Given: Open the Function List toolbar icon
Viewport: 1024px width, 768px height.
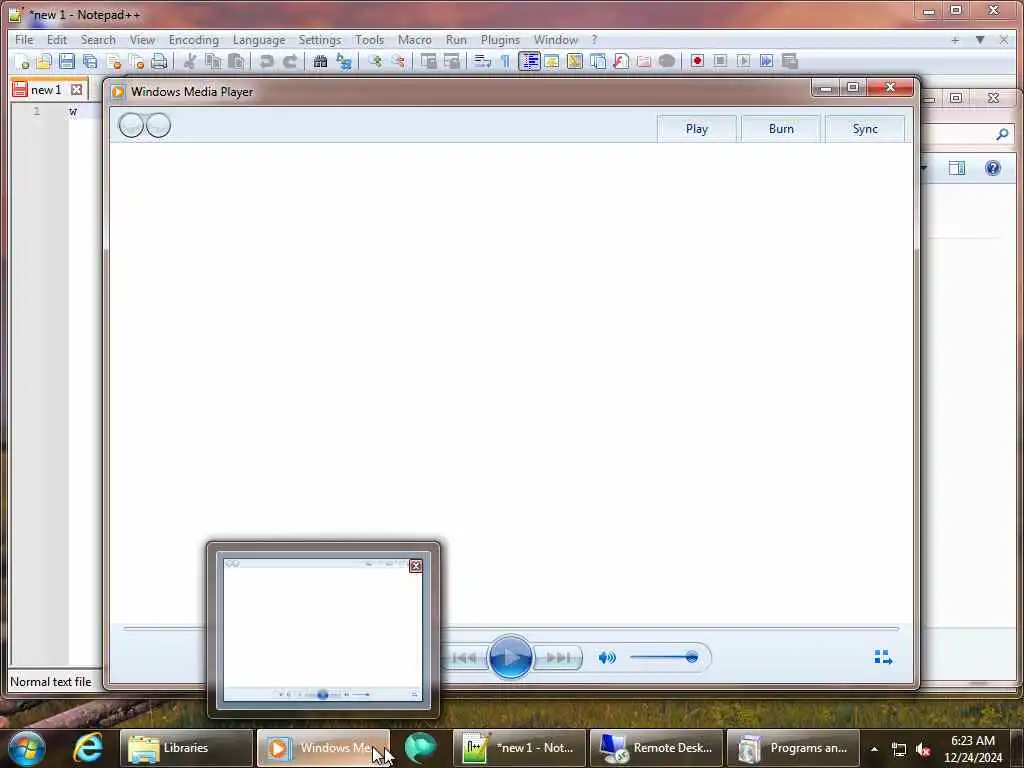Looking at the screenshot, I should (620, 61).
